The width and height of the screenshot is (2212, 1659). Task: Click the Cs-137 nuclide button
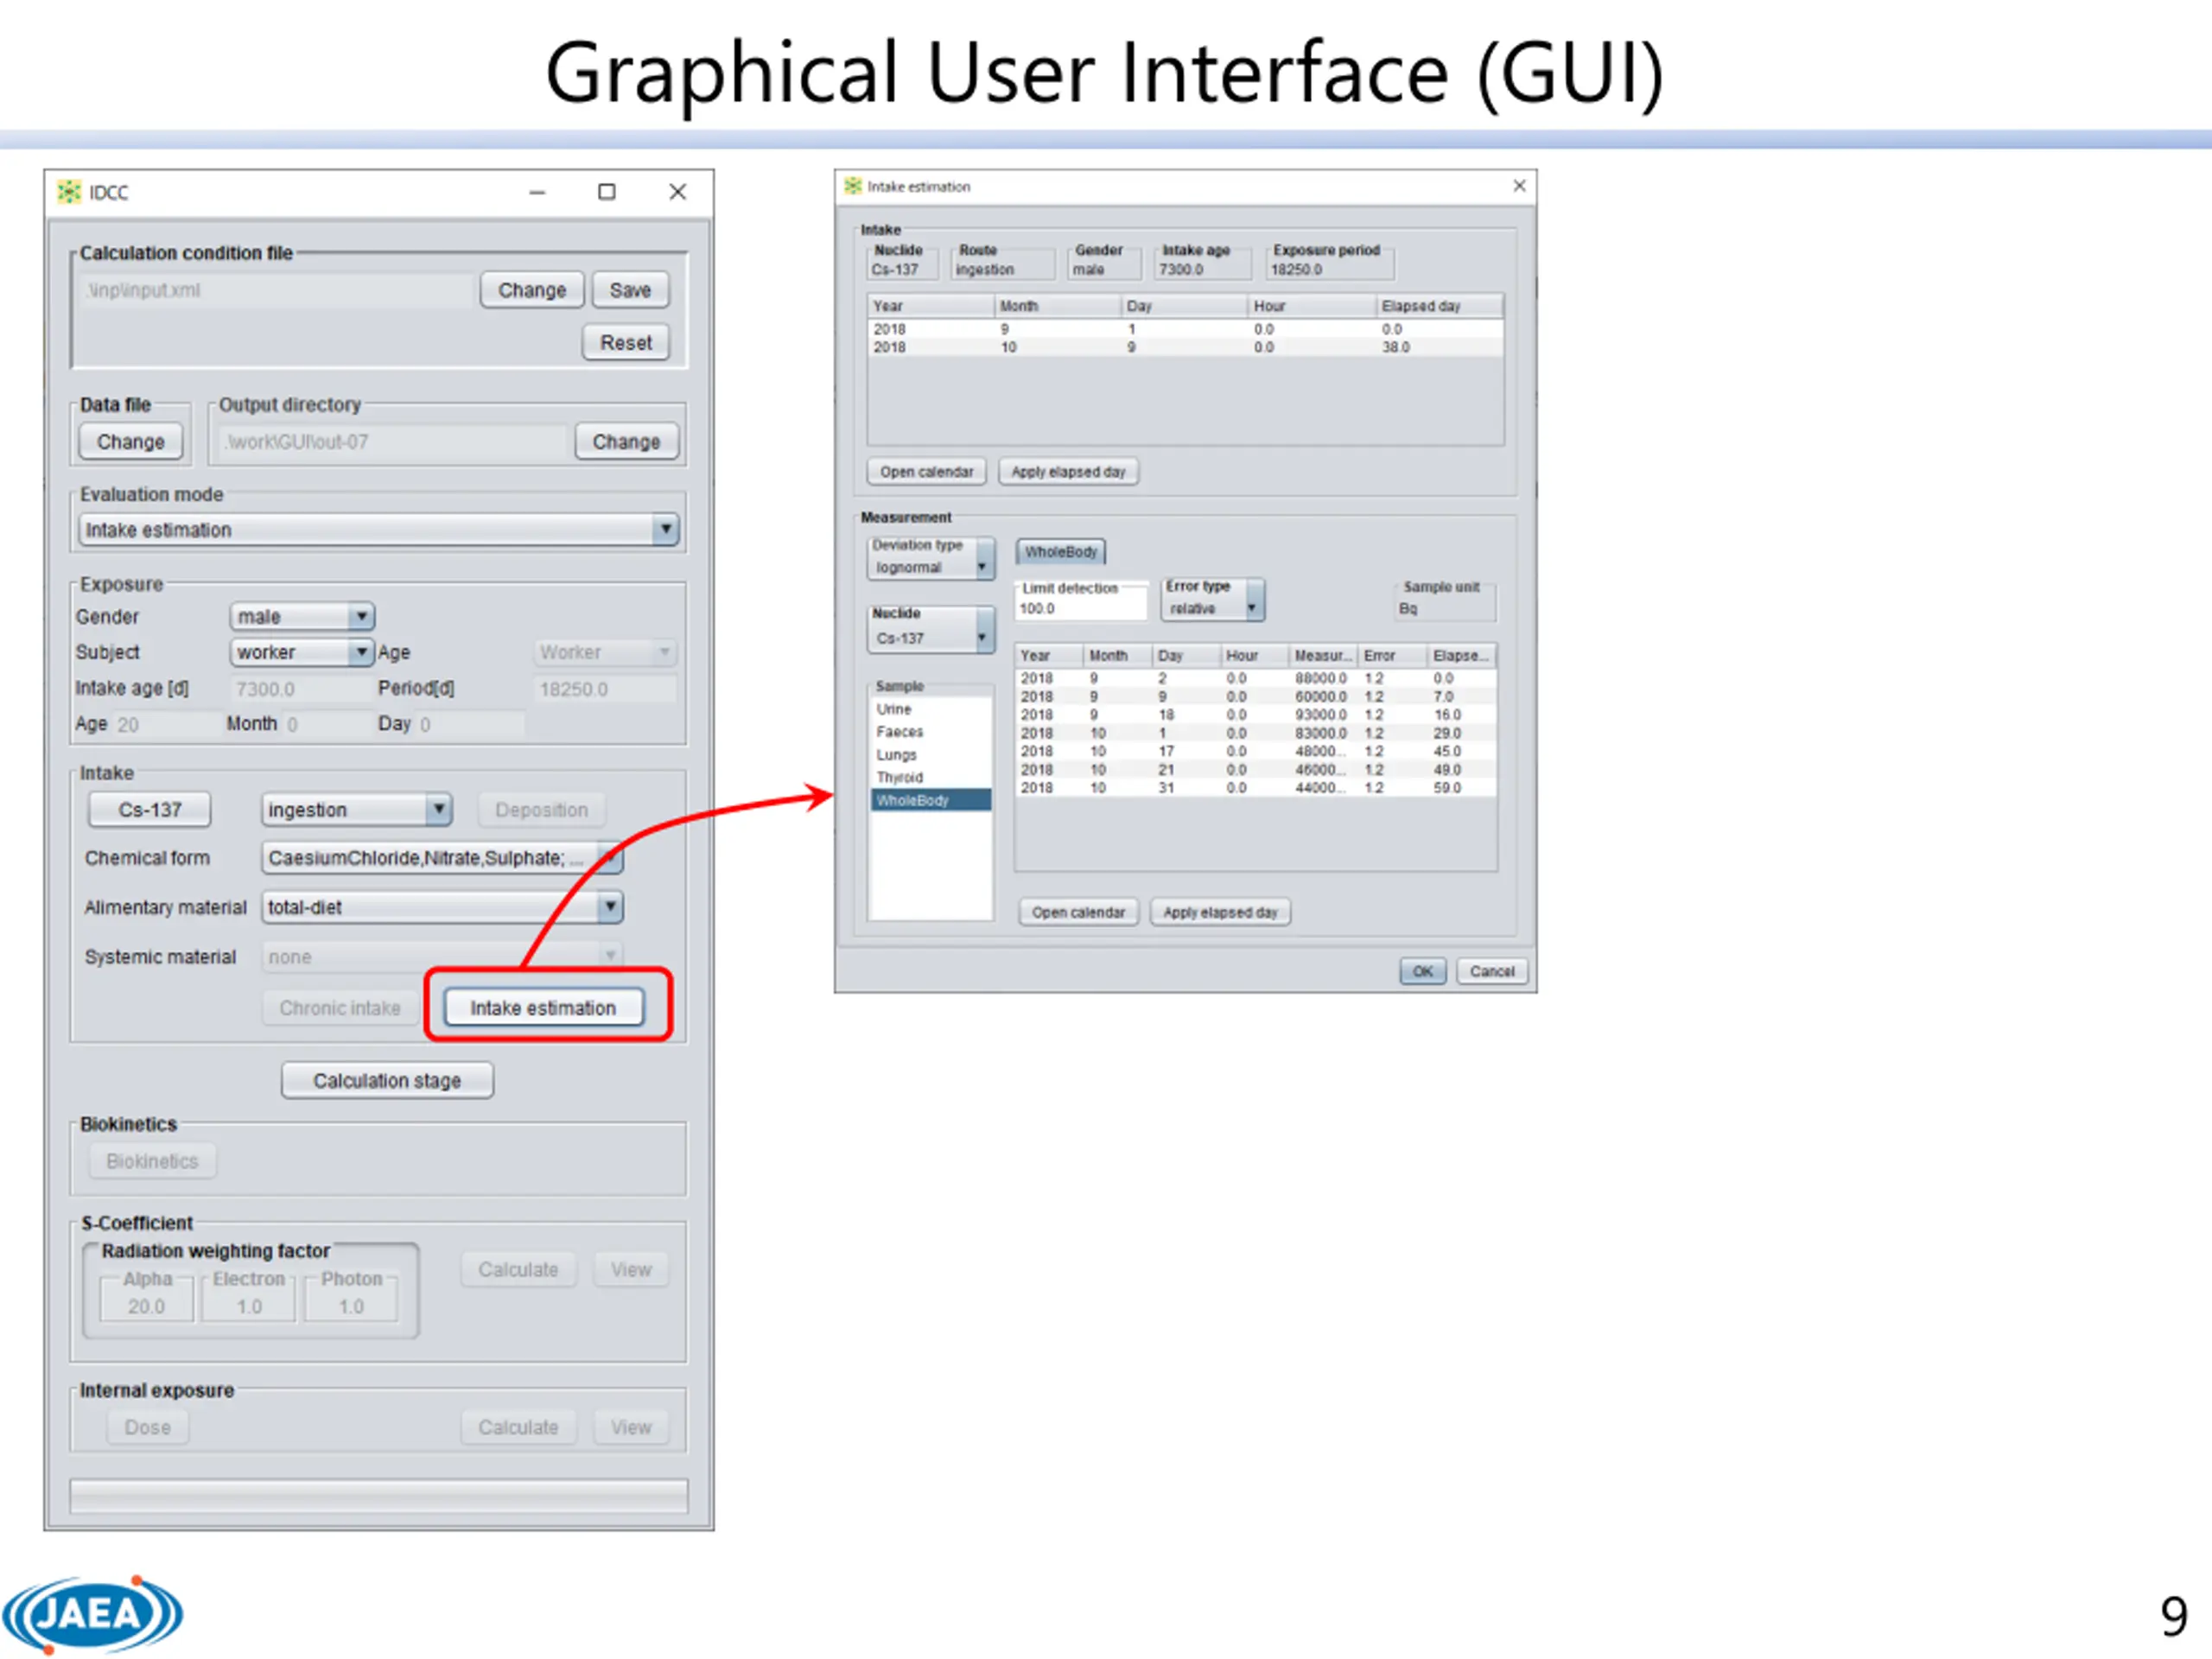pyautogui.click(x=150, y=809)
